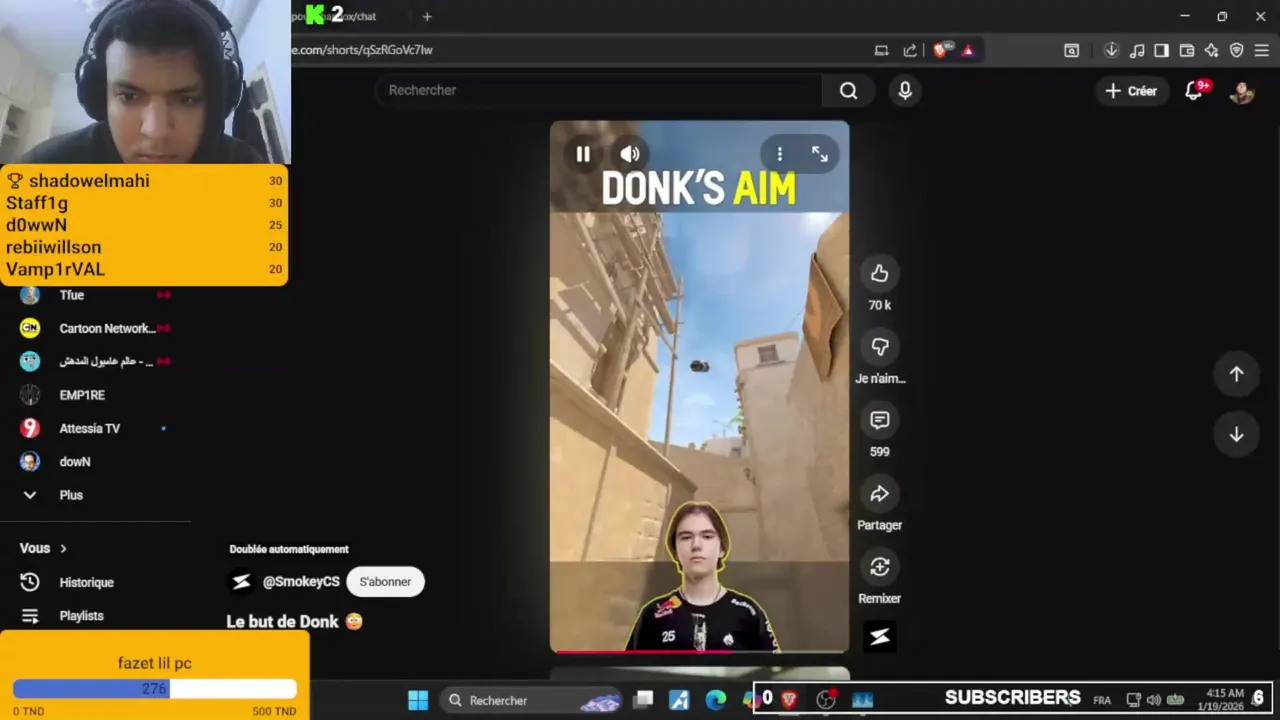Open the 599 comments panel
This screenshot has width=1280, height=720.
(880, 420)
